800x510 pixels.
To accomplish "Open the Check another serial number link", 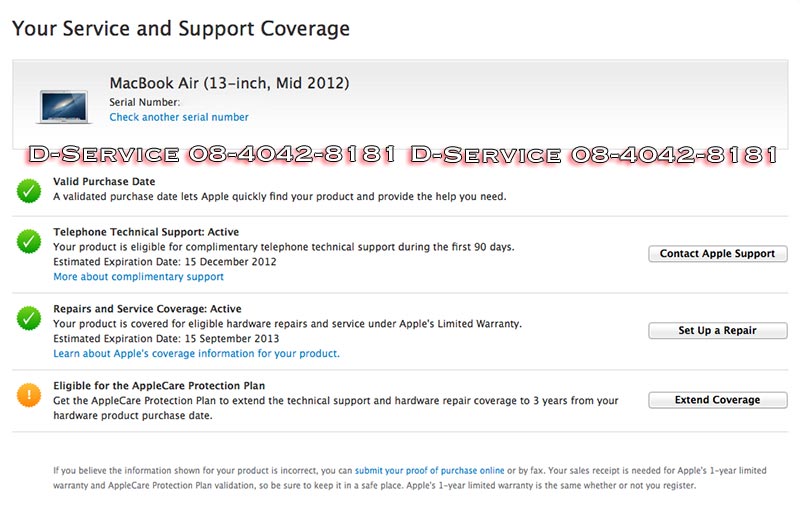I will tap(179, 118).
